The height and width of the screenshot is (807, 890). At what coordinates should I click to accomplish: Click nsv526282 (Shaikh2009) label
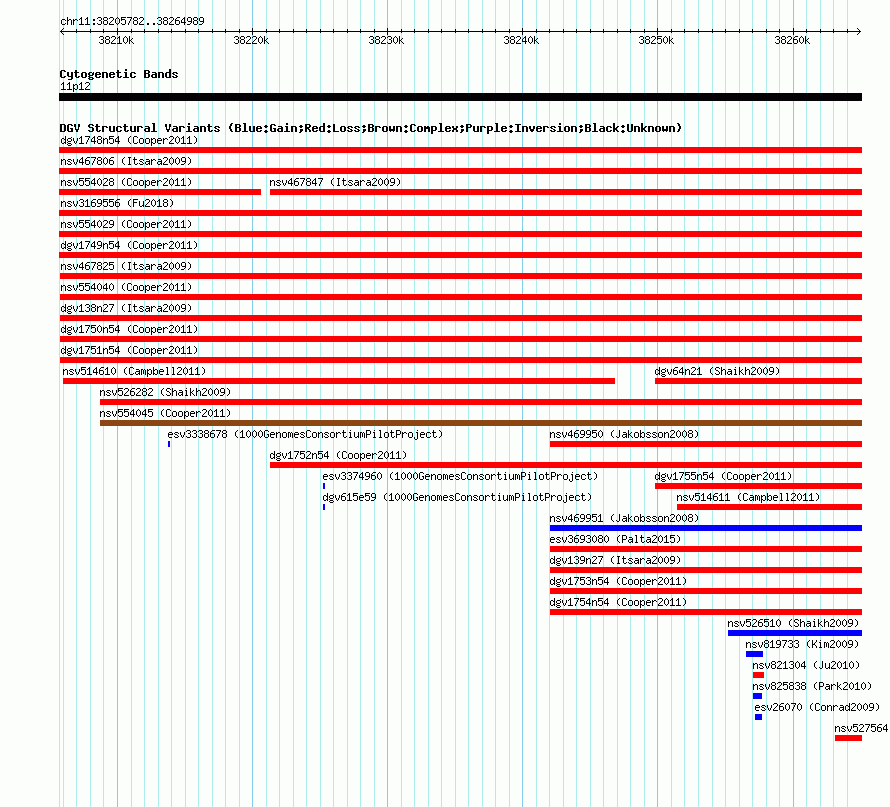point(165,392)
